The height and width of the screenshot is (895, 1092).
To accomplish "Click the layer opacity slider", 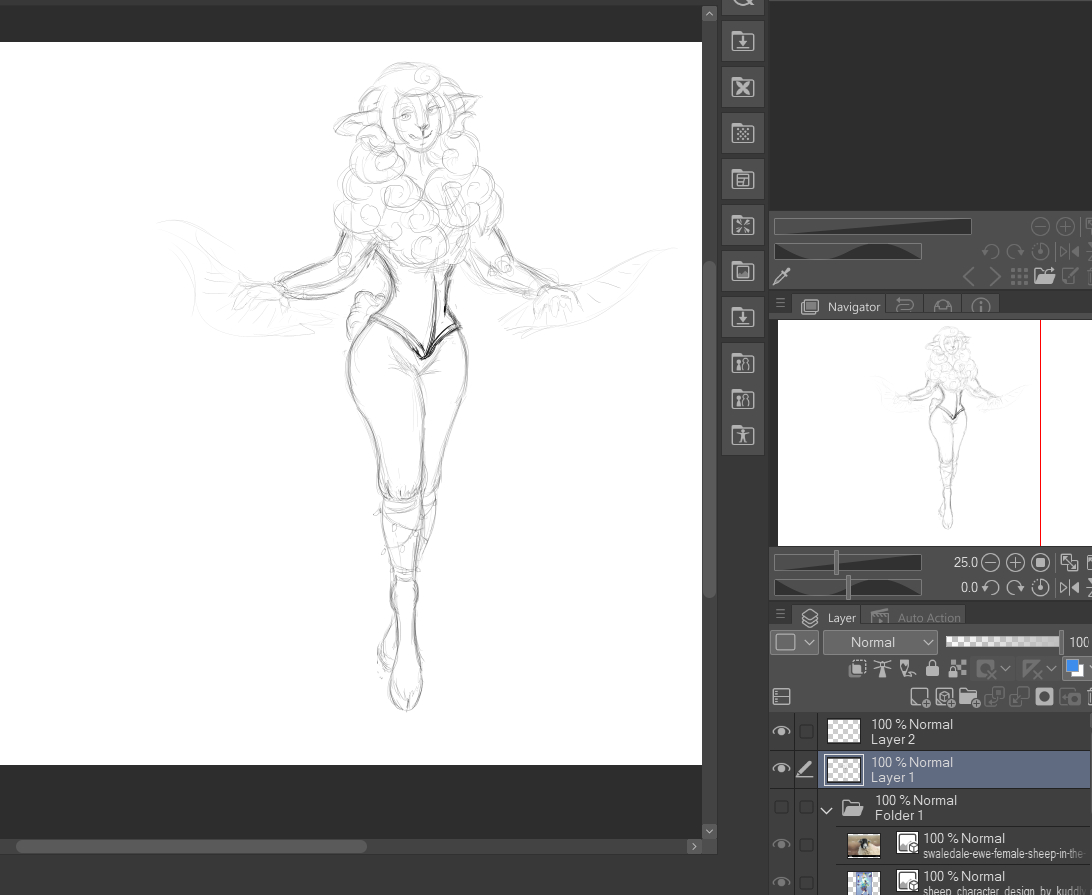I will pyautogui.click(x=1003, y=642).
